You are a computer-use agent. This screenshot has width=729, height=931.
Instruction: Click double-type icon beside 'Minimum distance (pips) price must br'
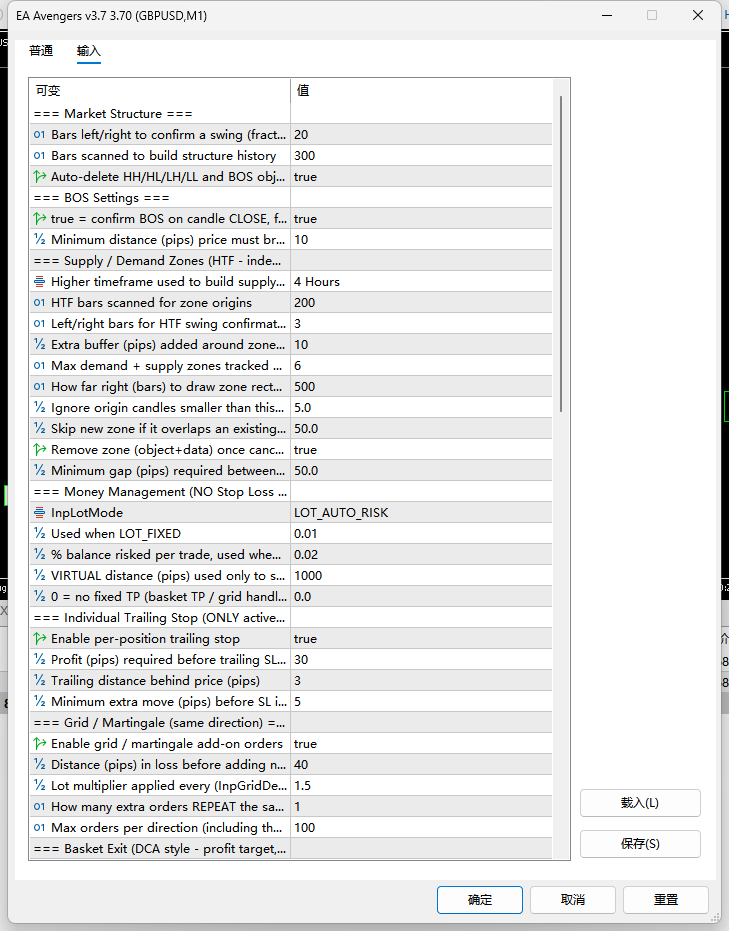(x=39, y=240)
